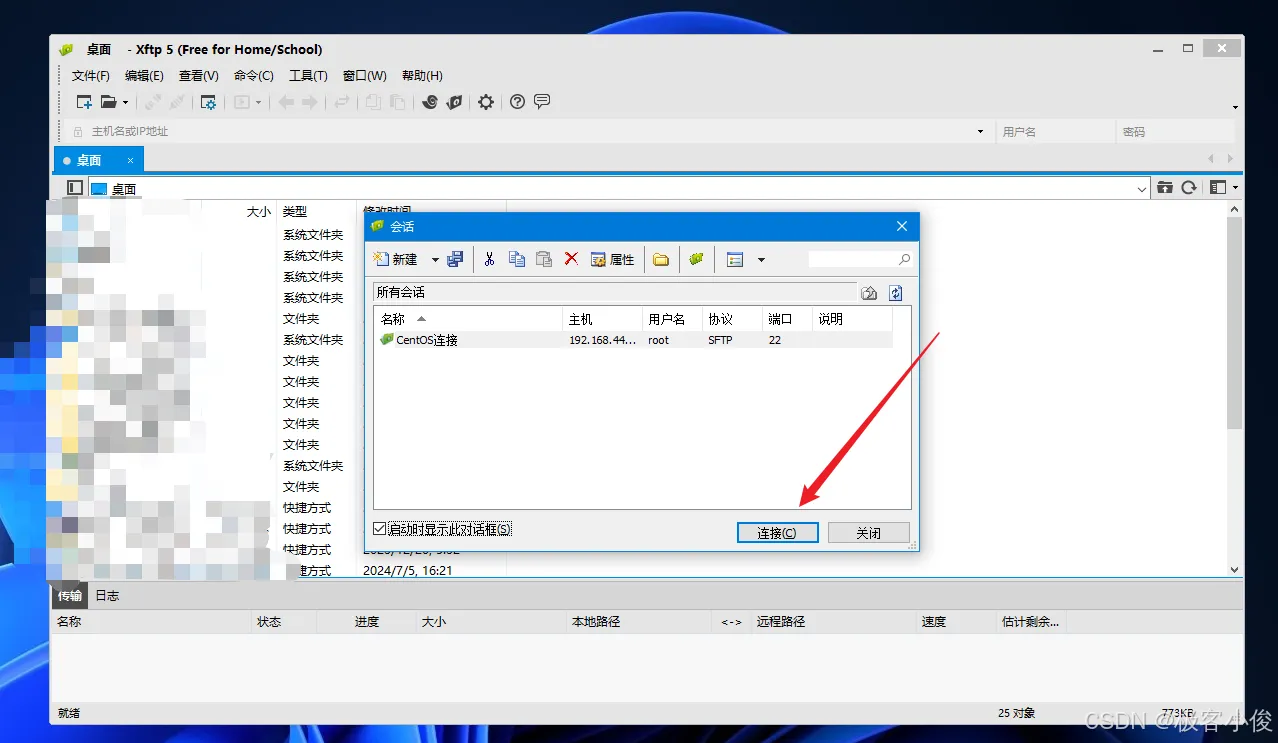Click the 新建 button in the Sessions dialog
Image resolution: width=1278 pixels, height=743 pixels.
point(396,259)
